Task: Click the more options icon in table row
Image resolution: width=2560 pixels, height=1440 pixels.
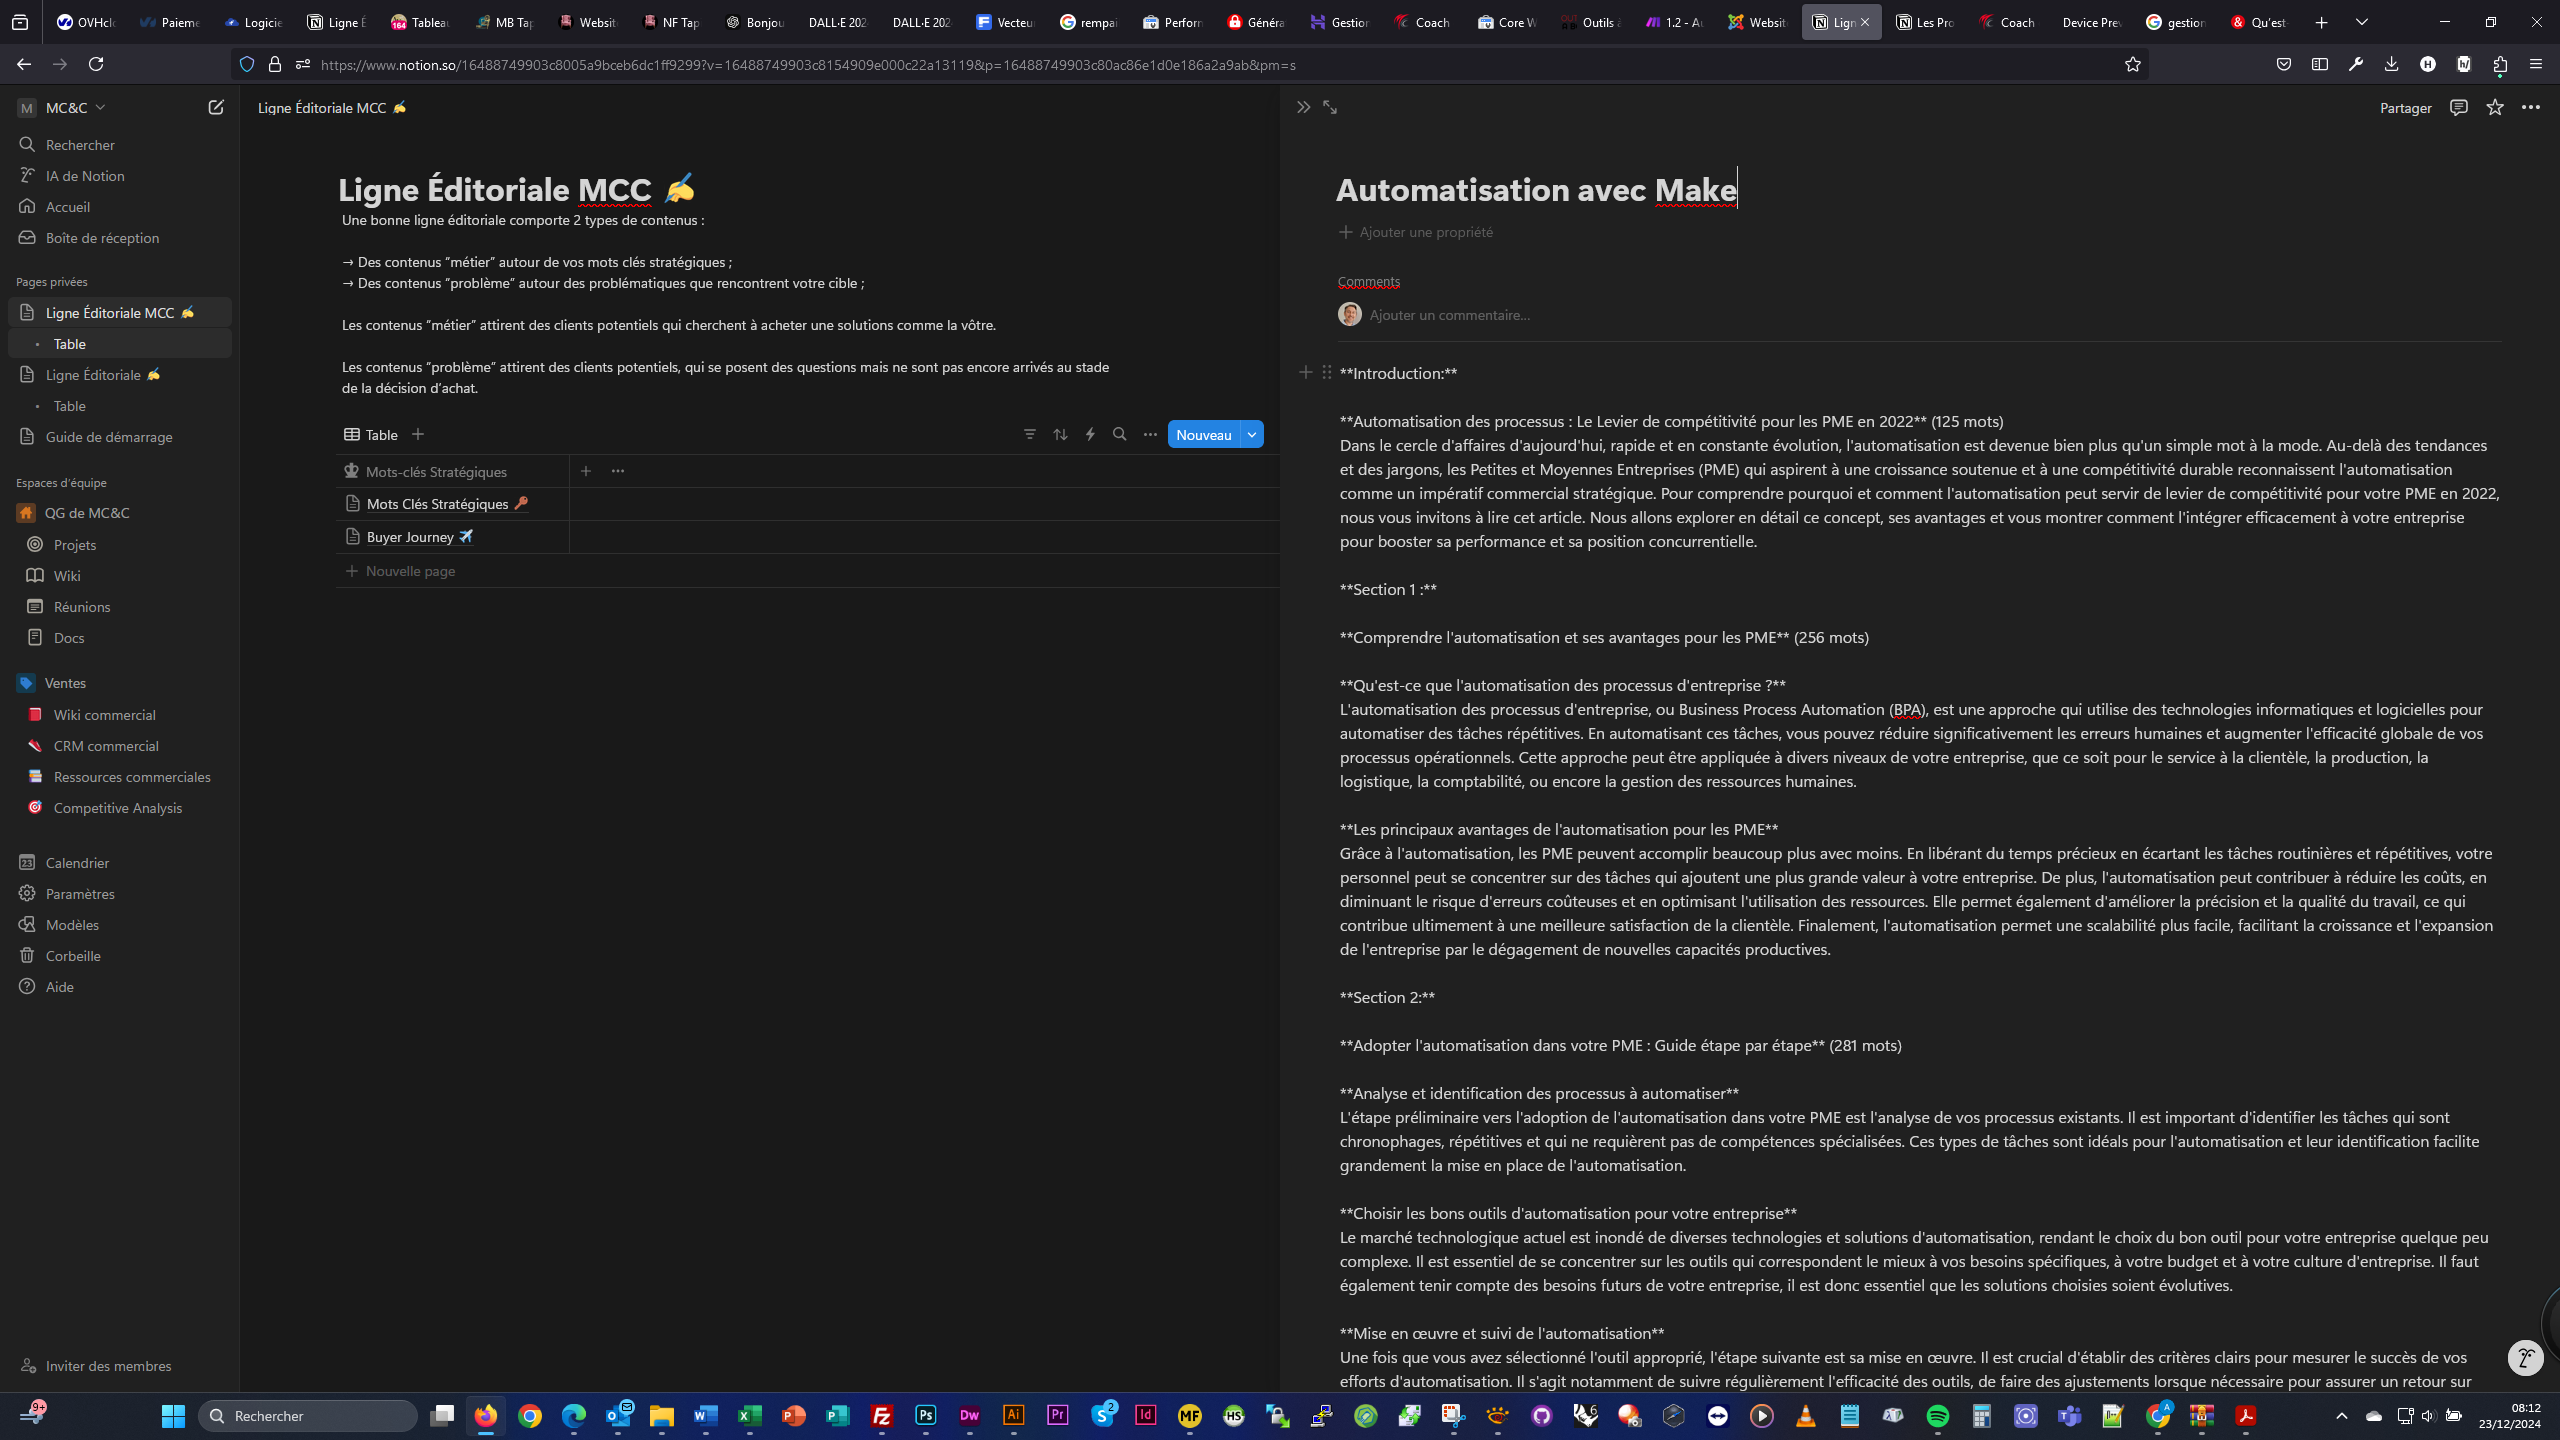Action: click(617, 469)
